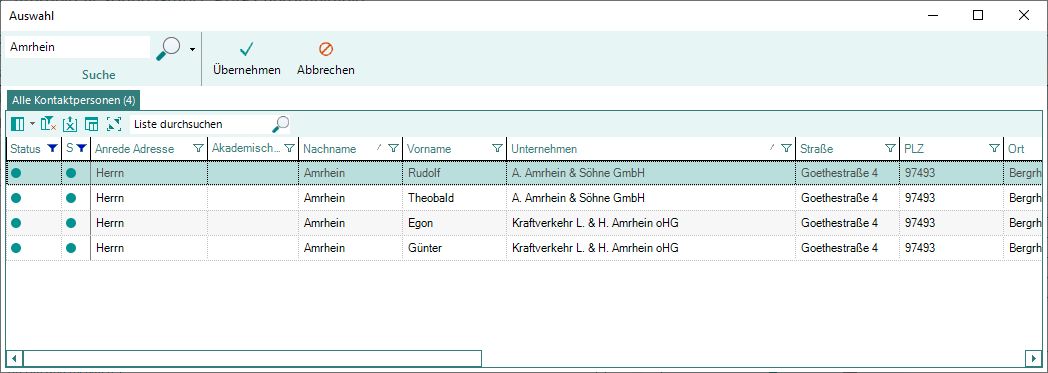Click the Status dot in Günter's row
1048x373 pixels.
16,248
